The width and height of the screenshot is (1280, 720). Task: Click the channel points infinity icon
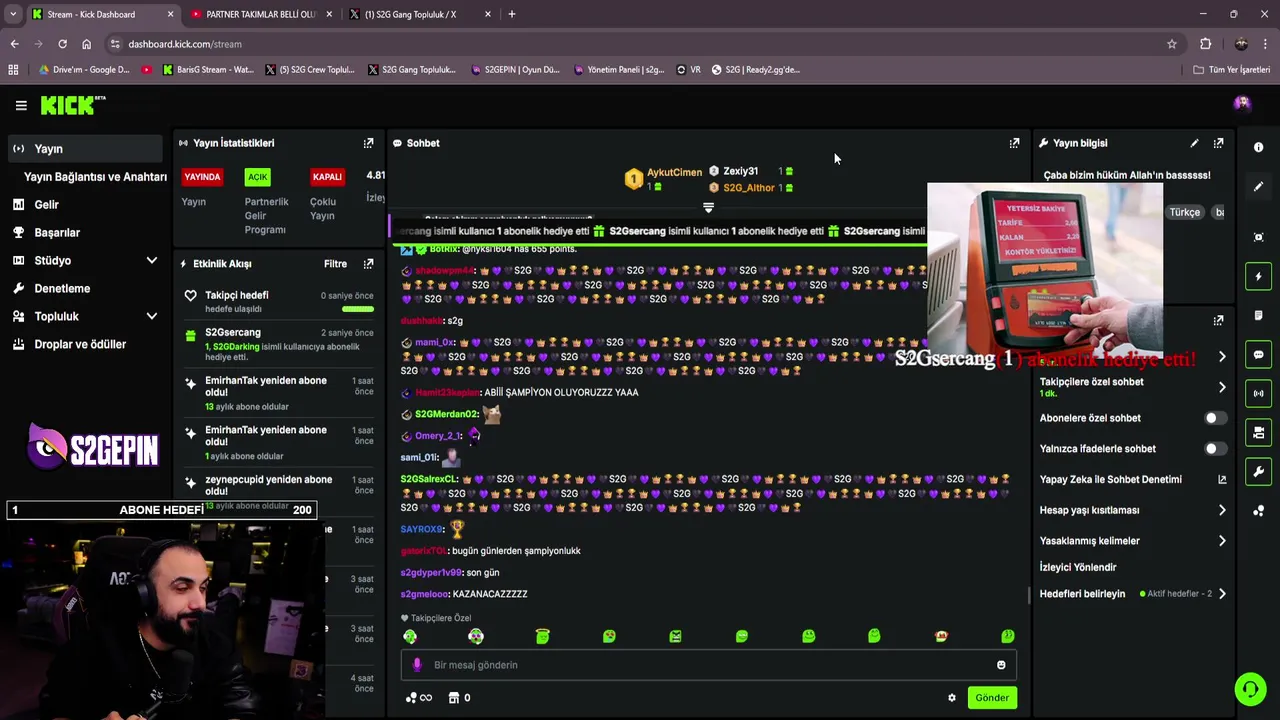[x=419, y=698]
